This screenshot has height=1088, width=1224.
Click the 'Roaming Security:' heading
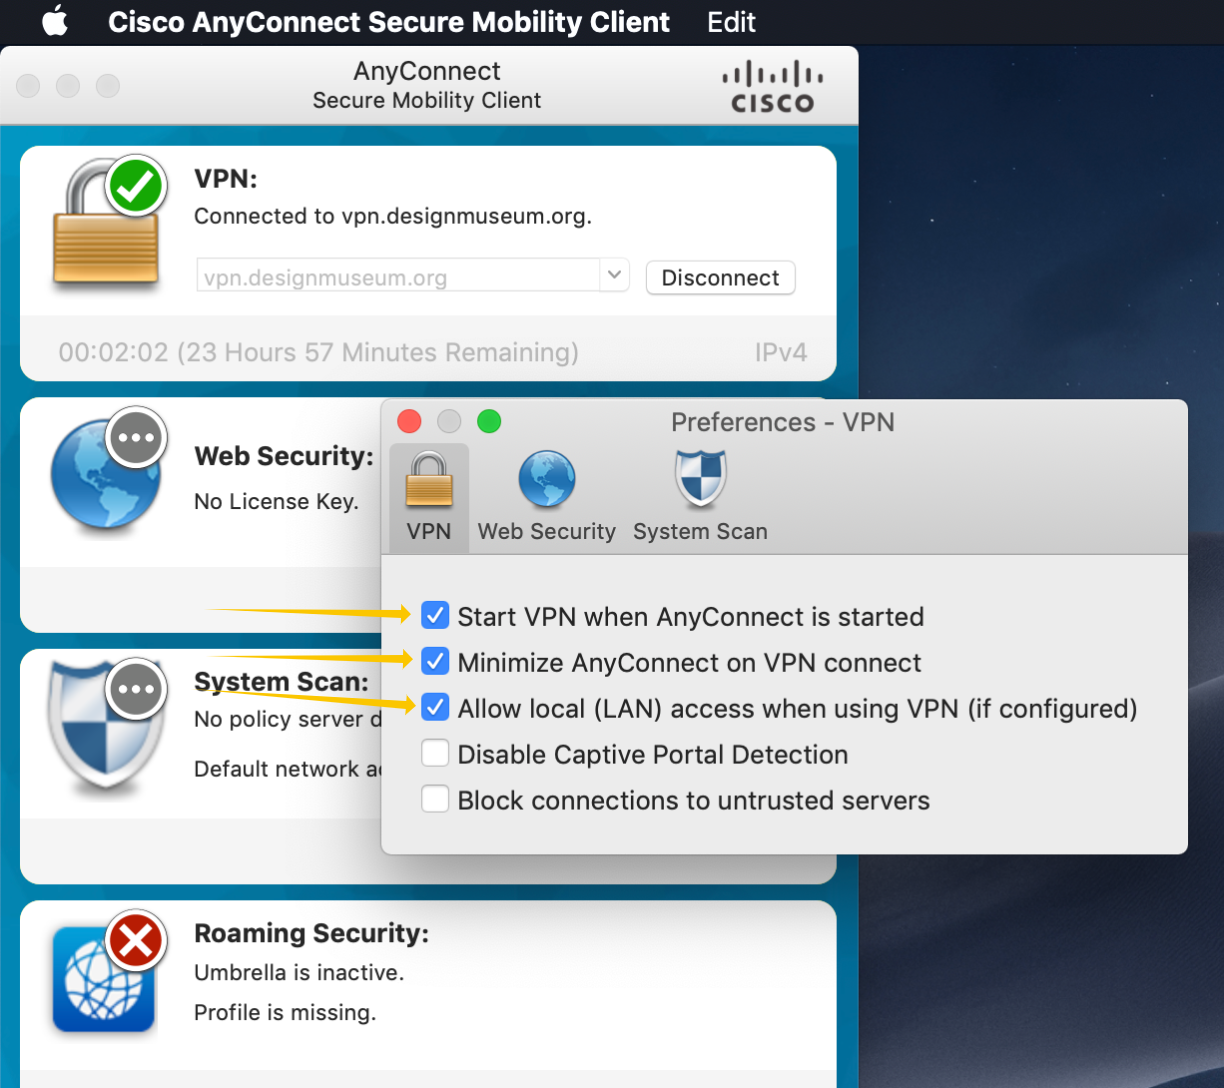pos(311,934)
